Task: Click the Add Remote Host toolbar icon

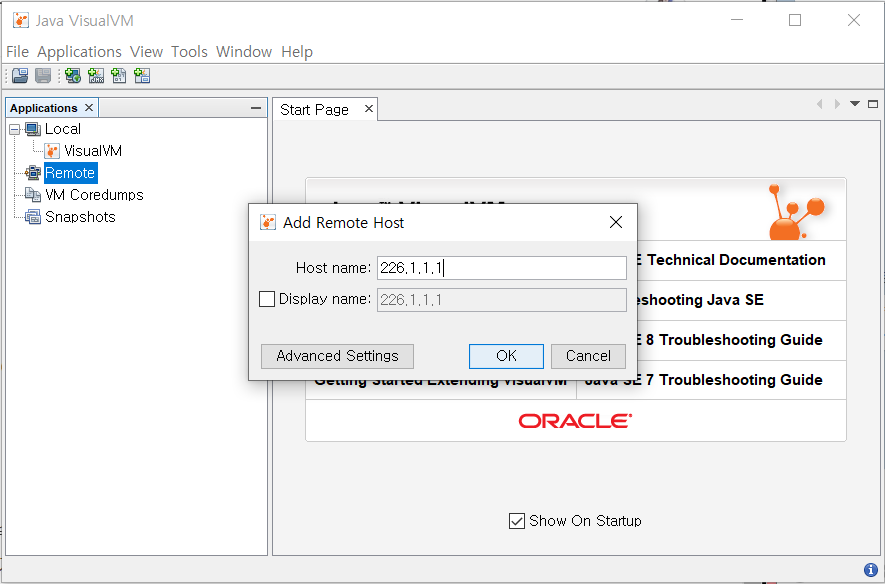Action: [x=73, y=76]
